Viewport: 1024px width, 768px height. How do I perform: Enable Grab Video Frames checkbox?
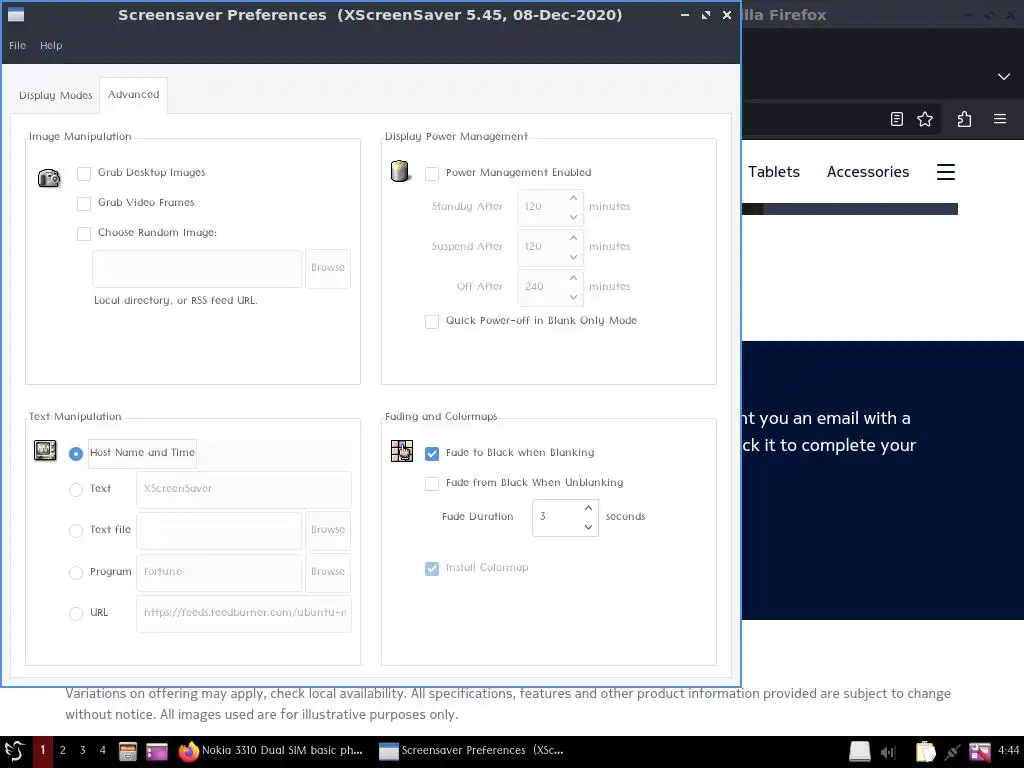tap(84, 203)
